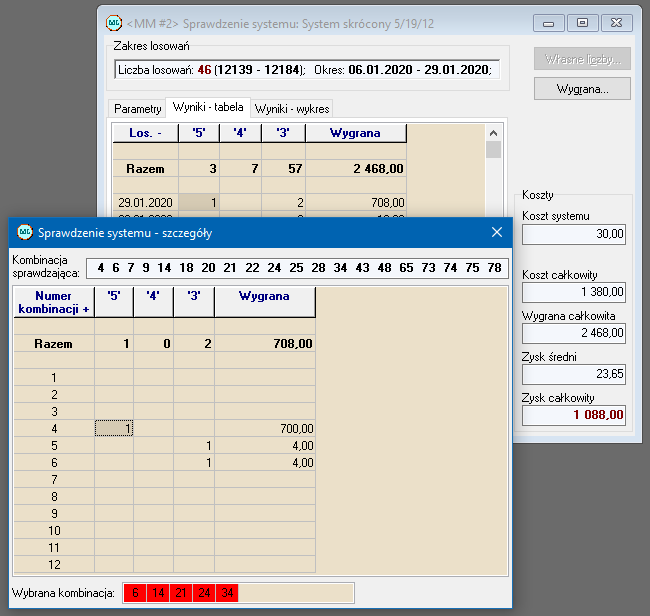Click the red number 5 in Wybrana kombinacja

click(135, 593)
